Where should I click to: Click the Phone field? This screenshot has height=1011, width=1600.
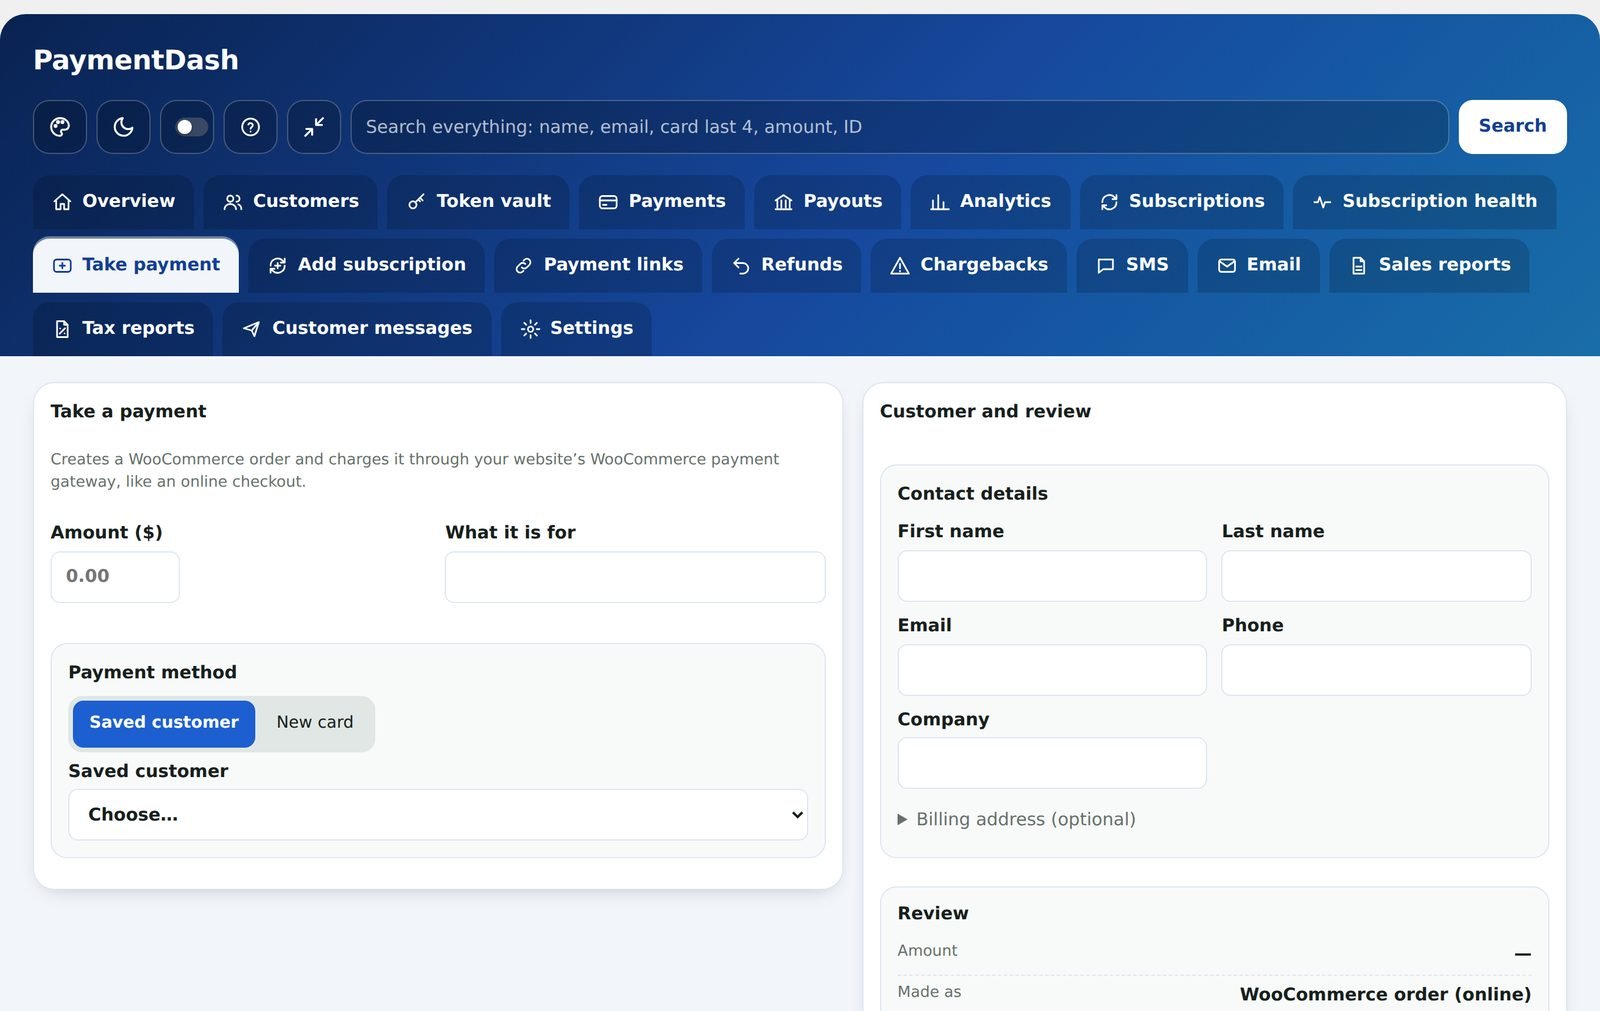pyautogui.click(x=1376, y=670)
